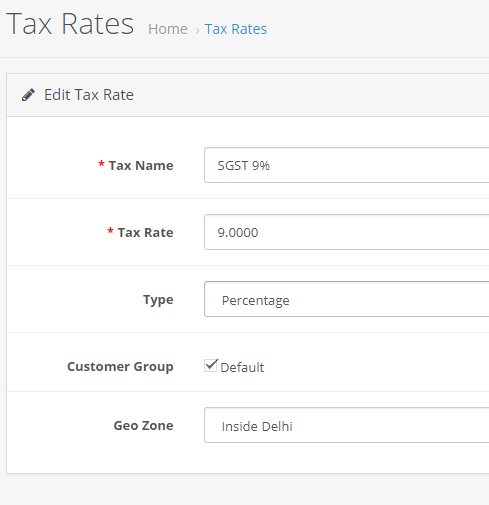Click the Edit Tax Rate panel heading

point(89,95)
